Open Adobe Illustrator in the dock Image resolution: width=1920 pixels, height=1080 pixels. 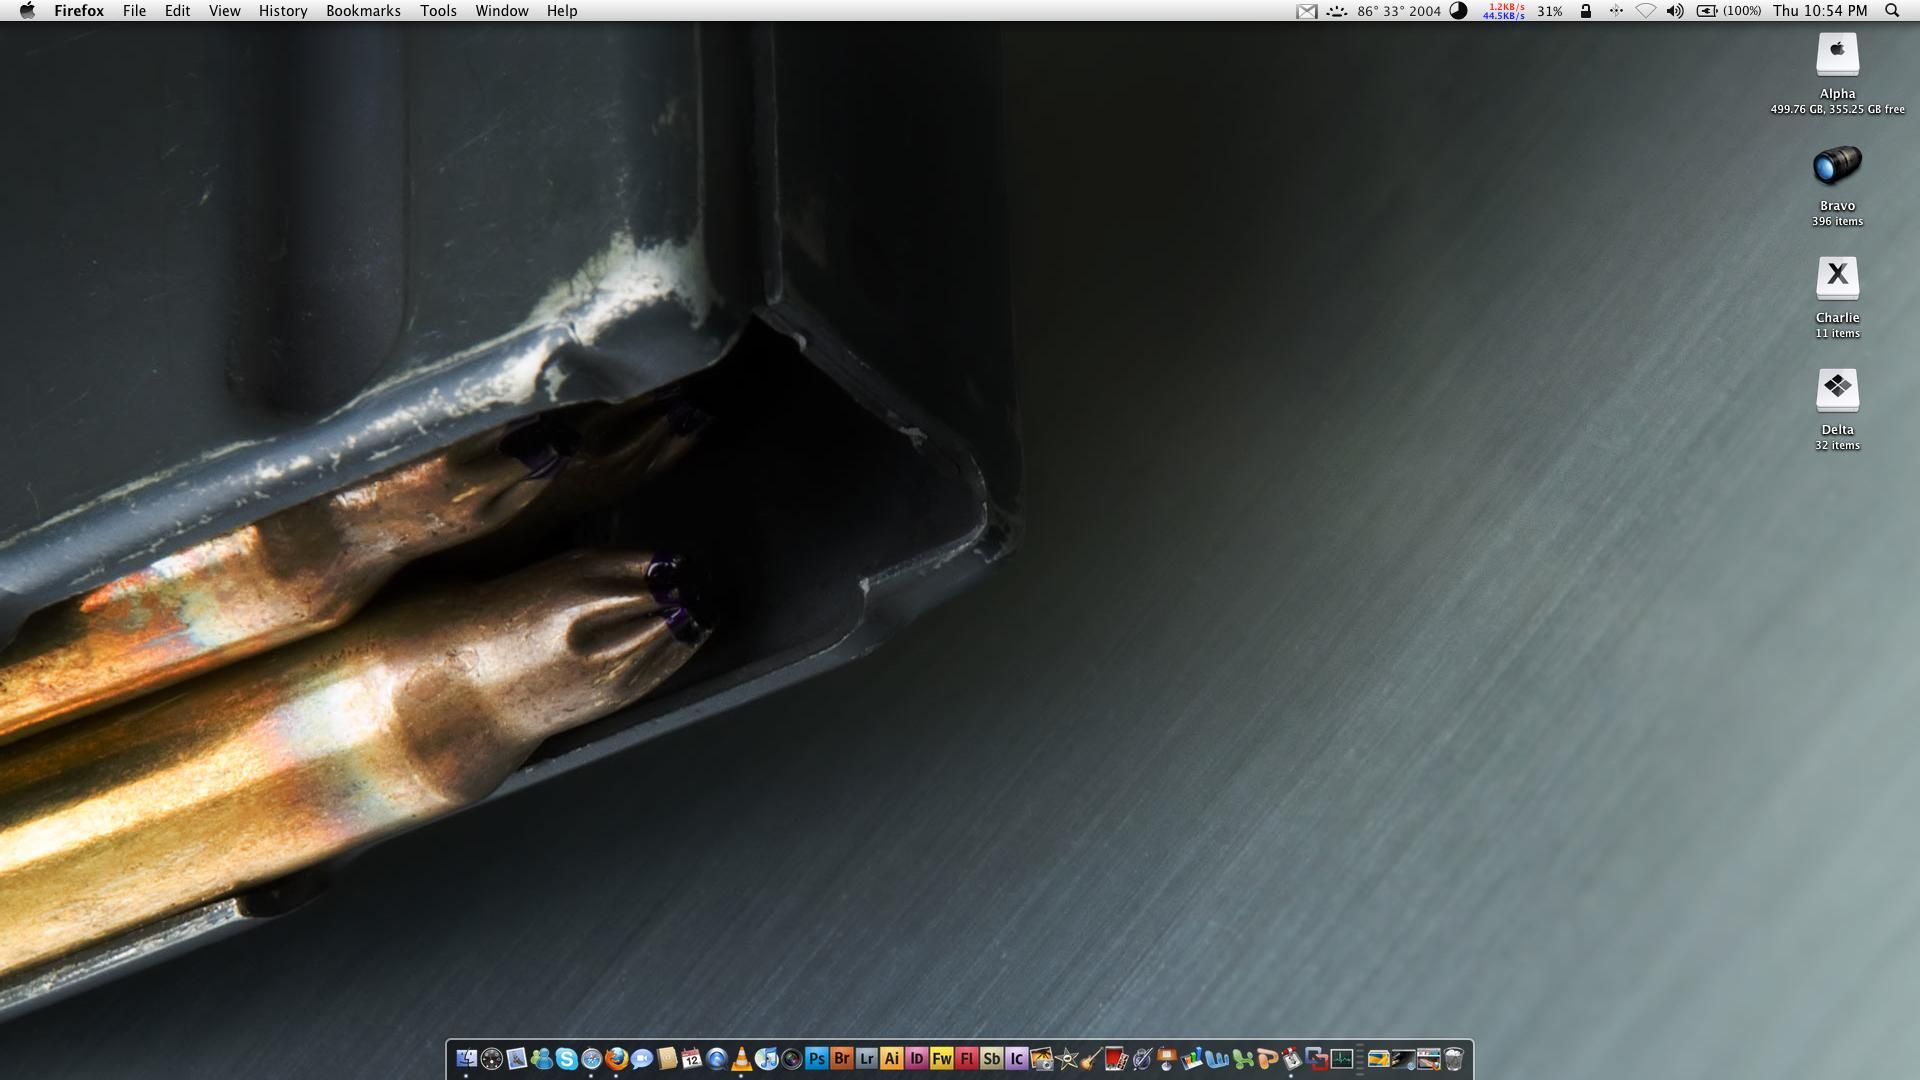[891, 1058]
